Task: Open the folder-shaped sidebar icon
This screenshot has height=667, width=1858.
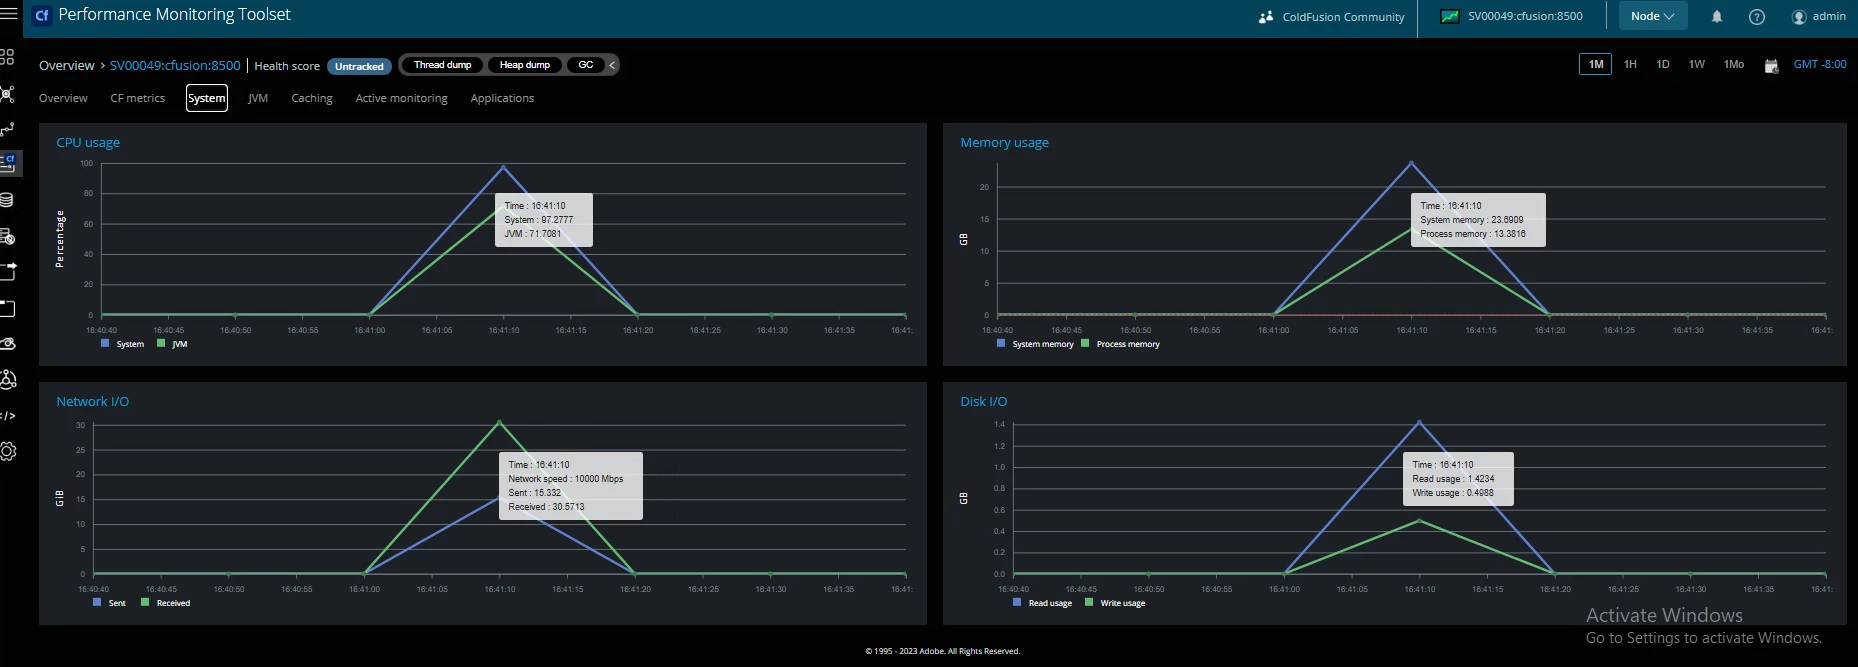Action: [x=7, y=308]
